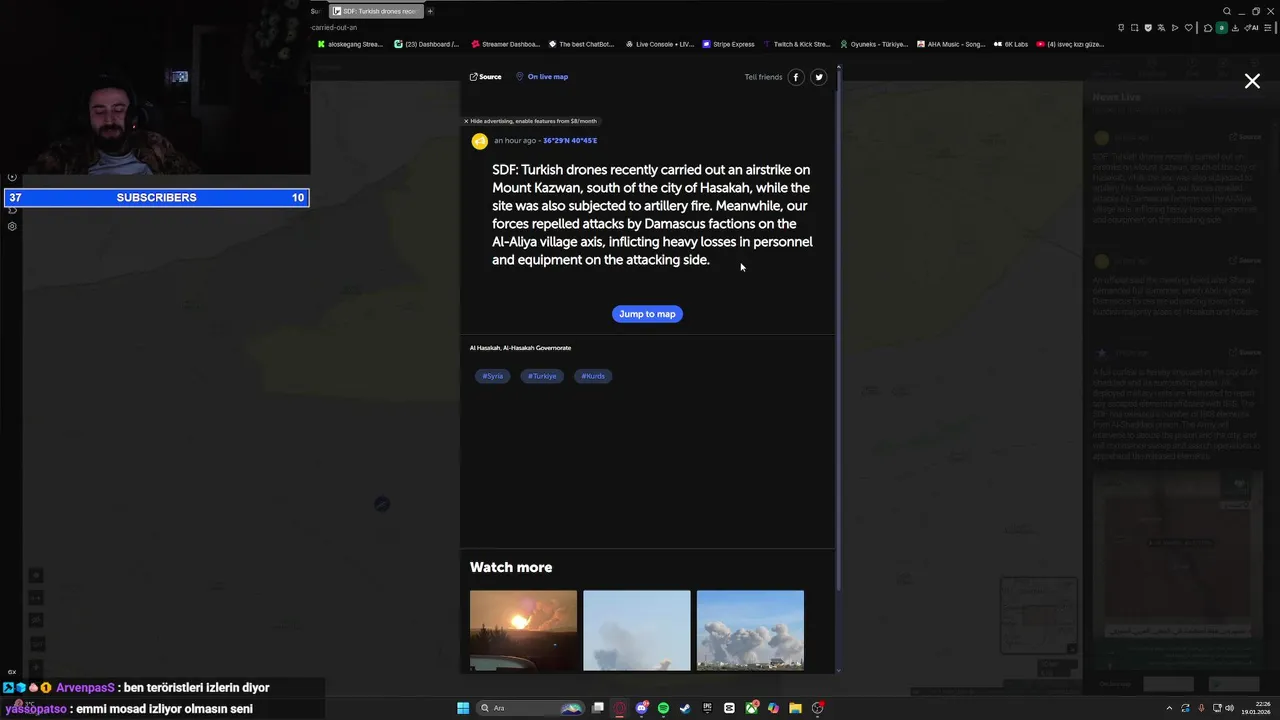This screenshot has width=1280, height=720.
Task: Open the Windows Start menu
Action: [463, 708]
